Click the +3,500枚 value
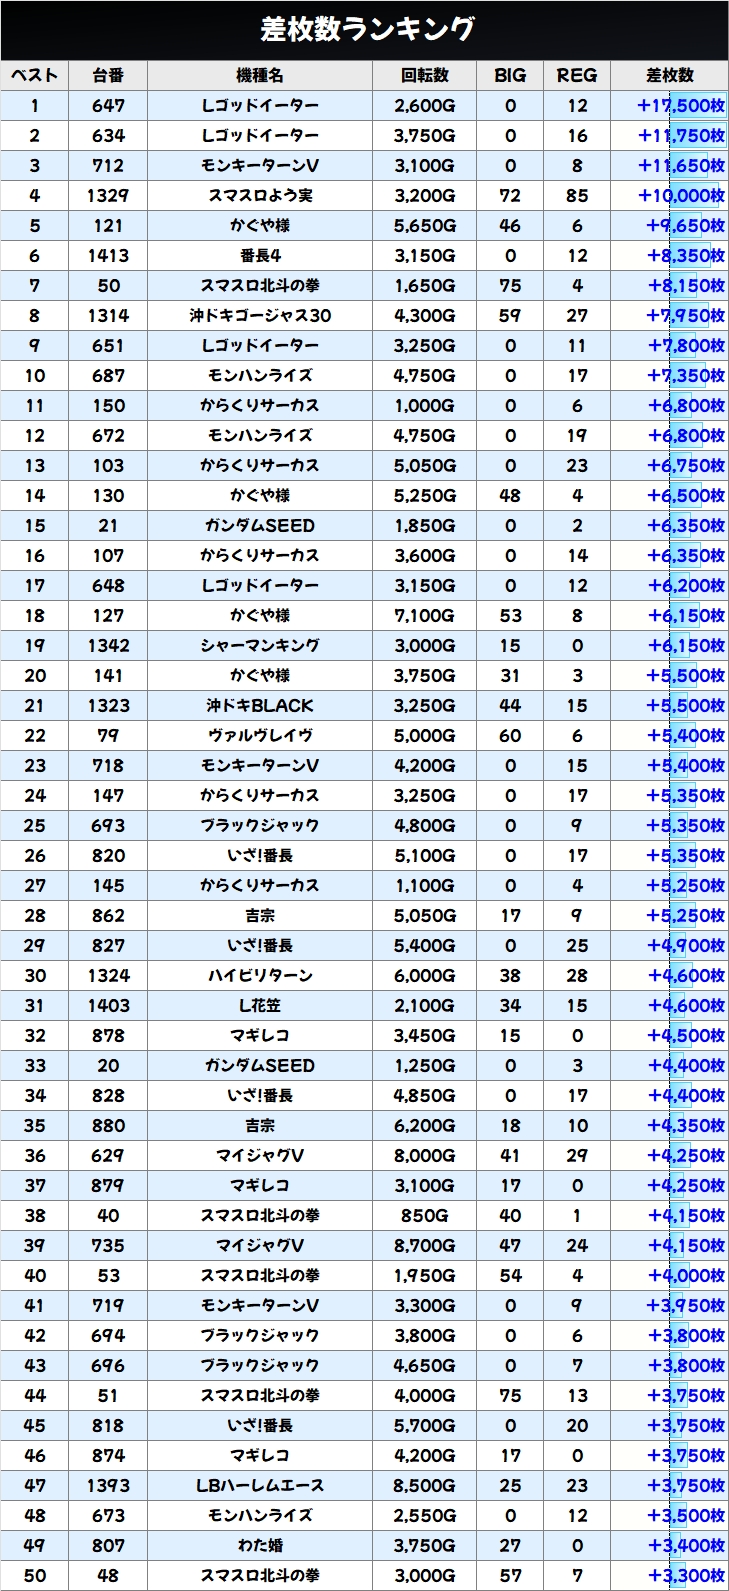Screen dimensions: 729x1591 coord(686,1515)
